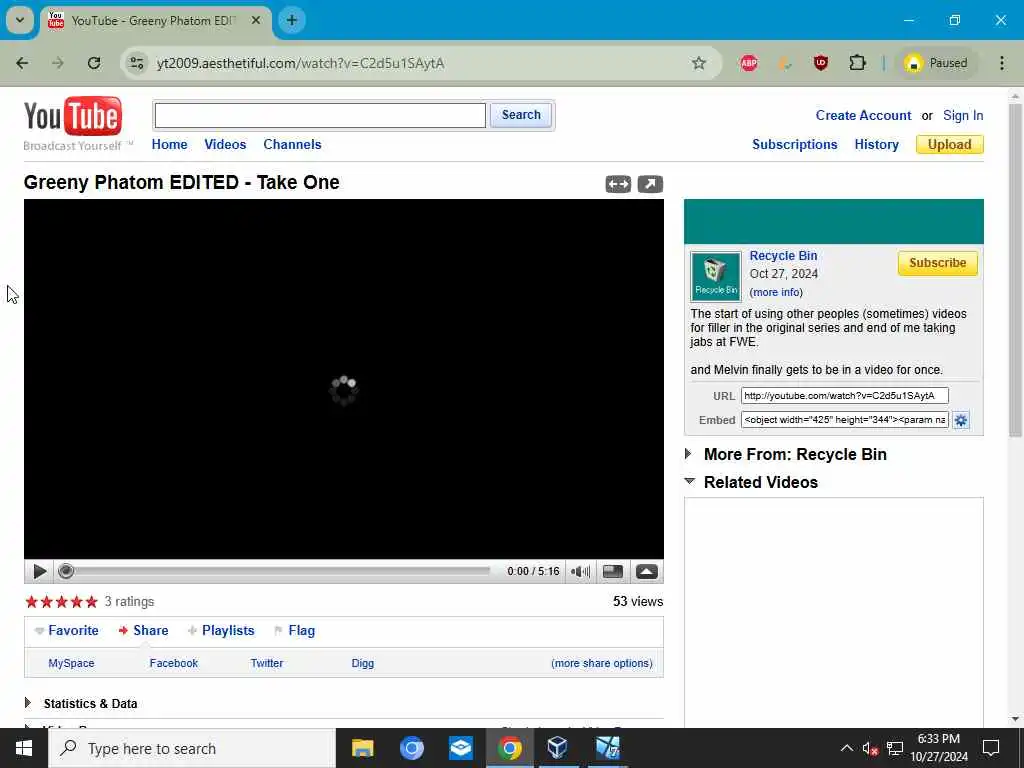Open the Adblock Plus extension icon

[749, 63]
